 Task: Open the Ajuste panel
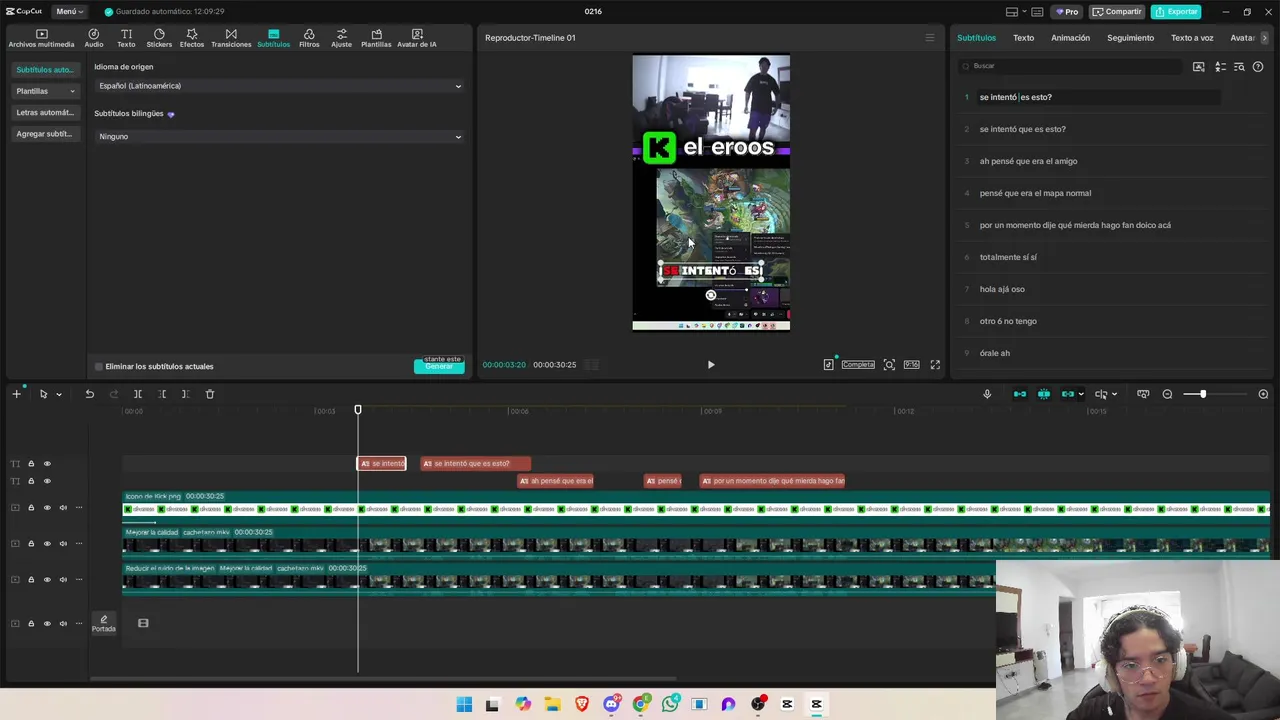341,38
